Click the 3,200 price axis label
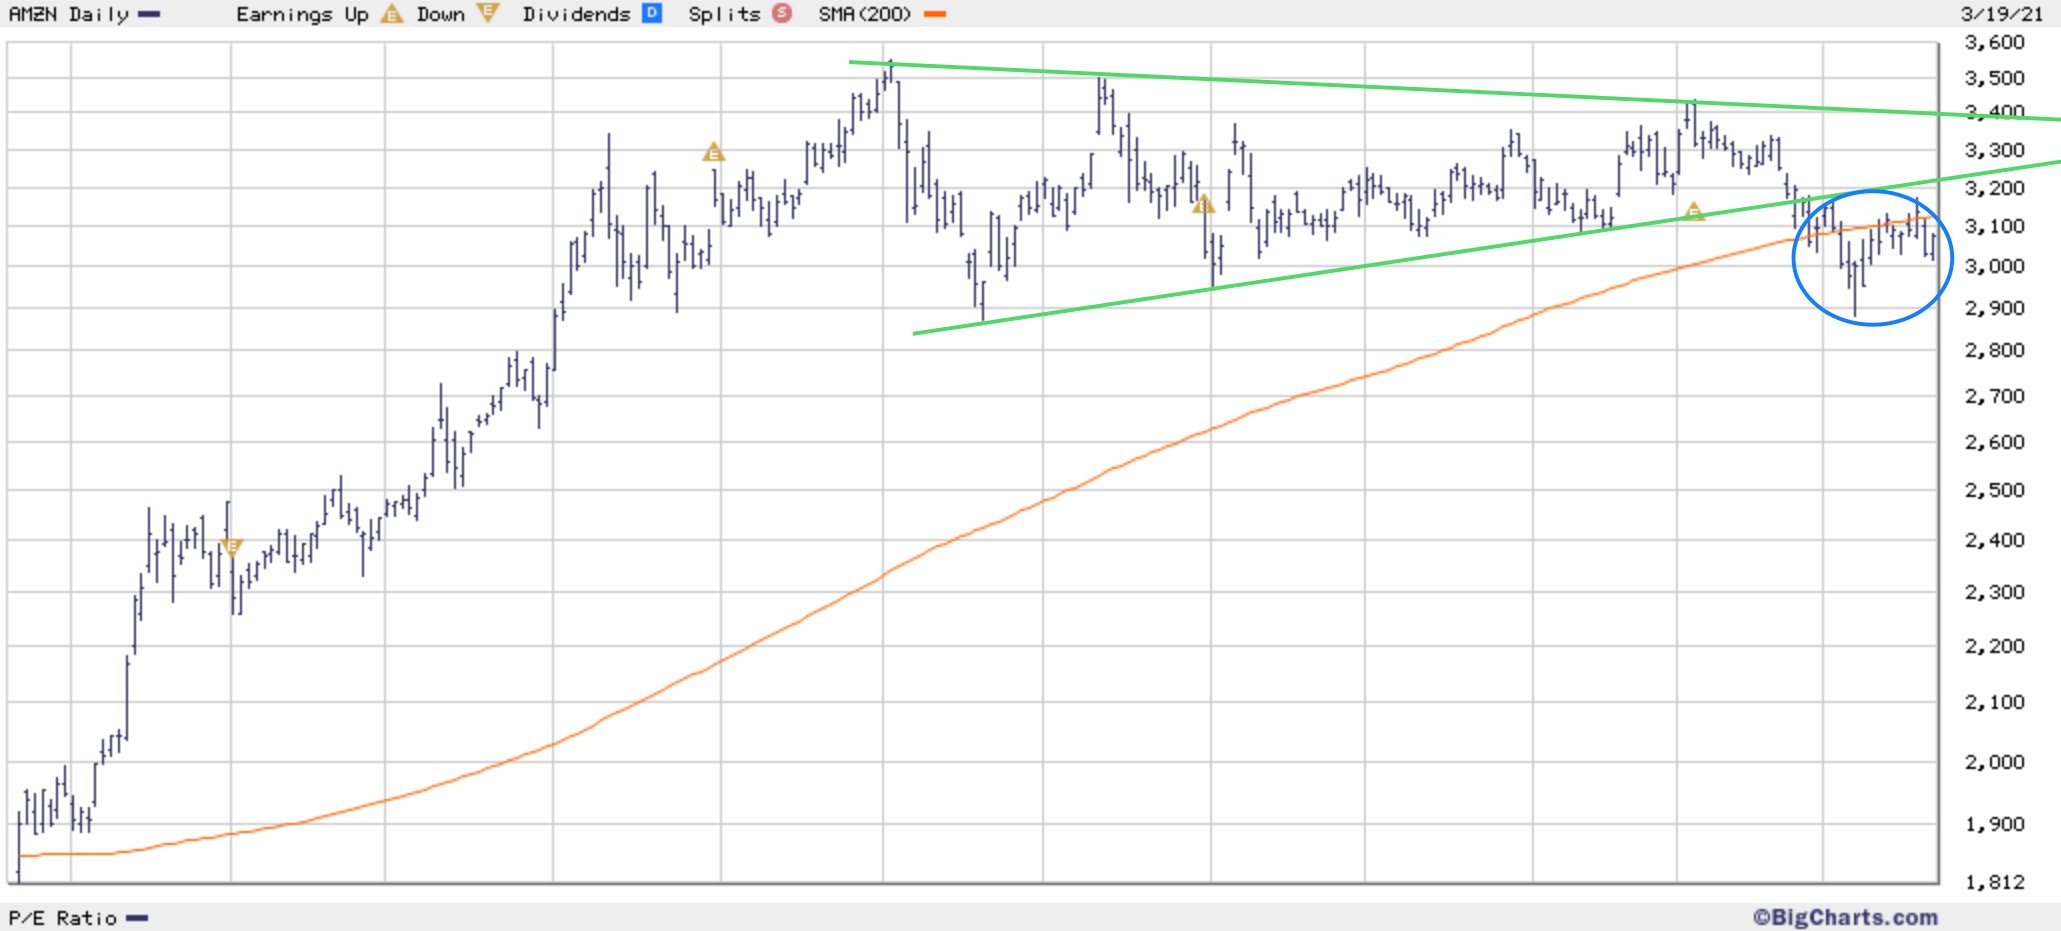The image size is (2061, 931). 1994,189
